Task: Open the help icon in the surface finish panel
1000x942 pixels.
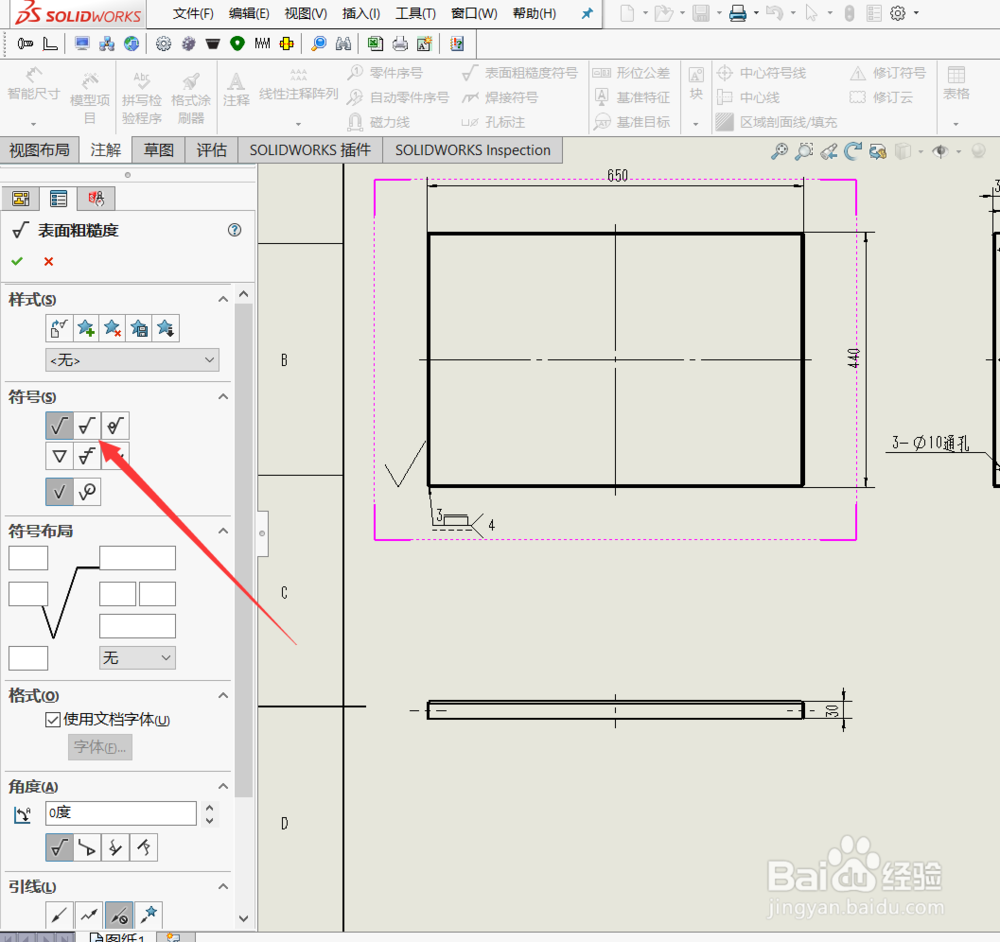Action: tap(235, 230)
